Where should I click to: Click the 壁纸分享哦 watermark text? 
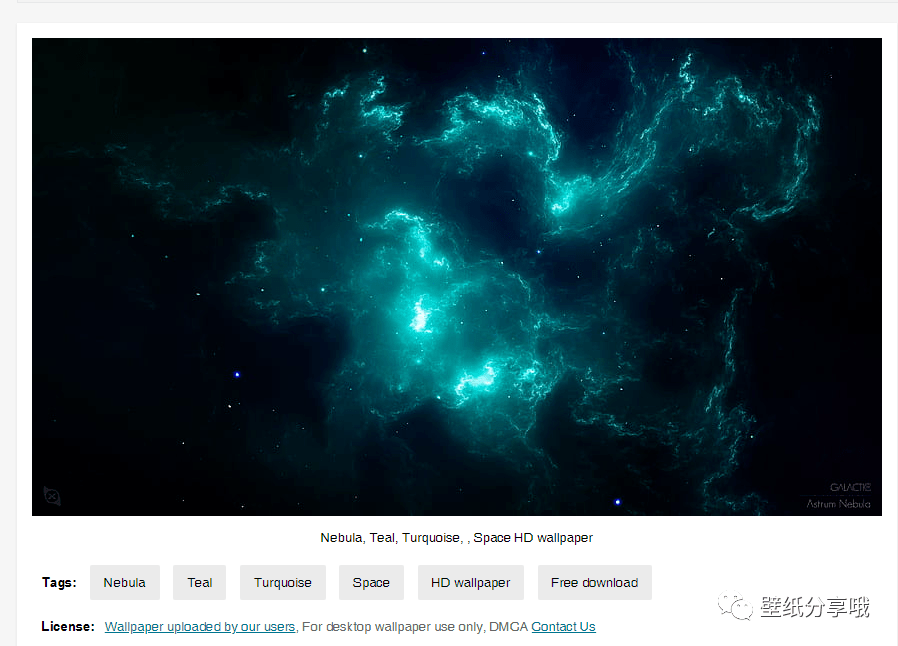coord(815,607)
